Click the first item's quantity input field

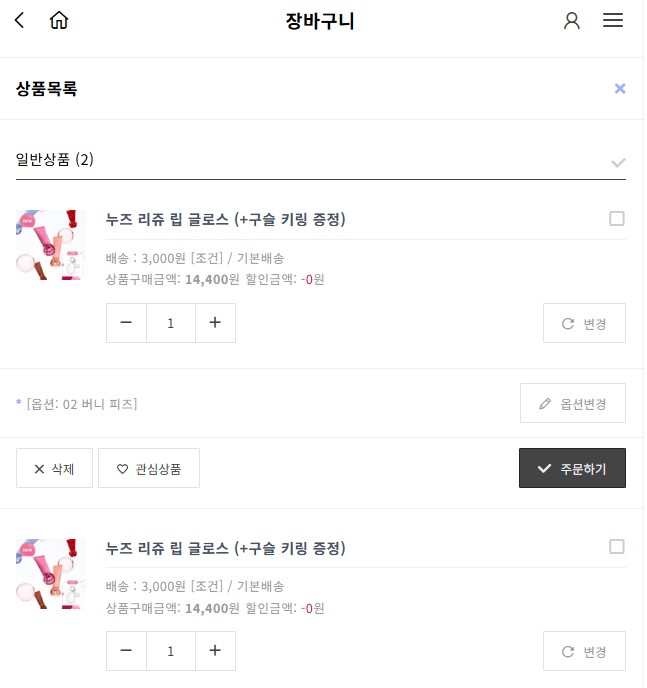click(x=172, y=324)
